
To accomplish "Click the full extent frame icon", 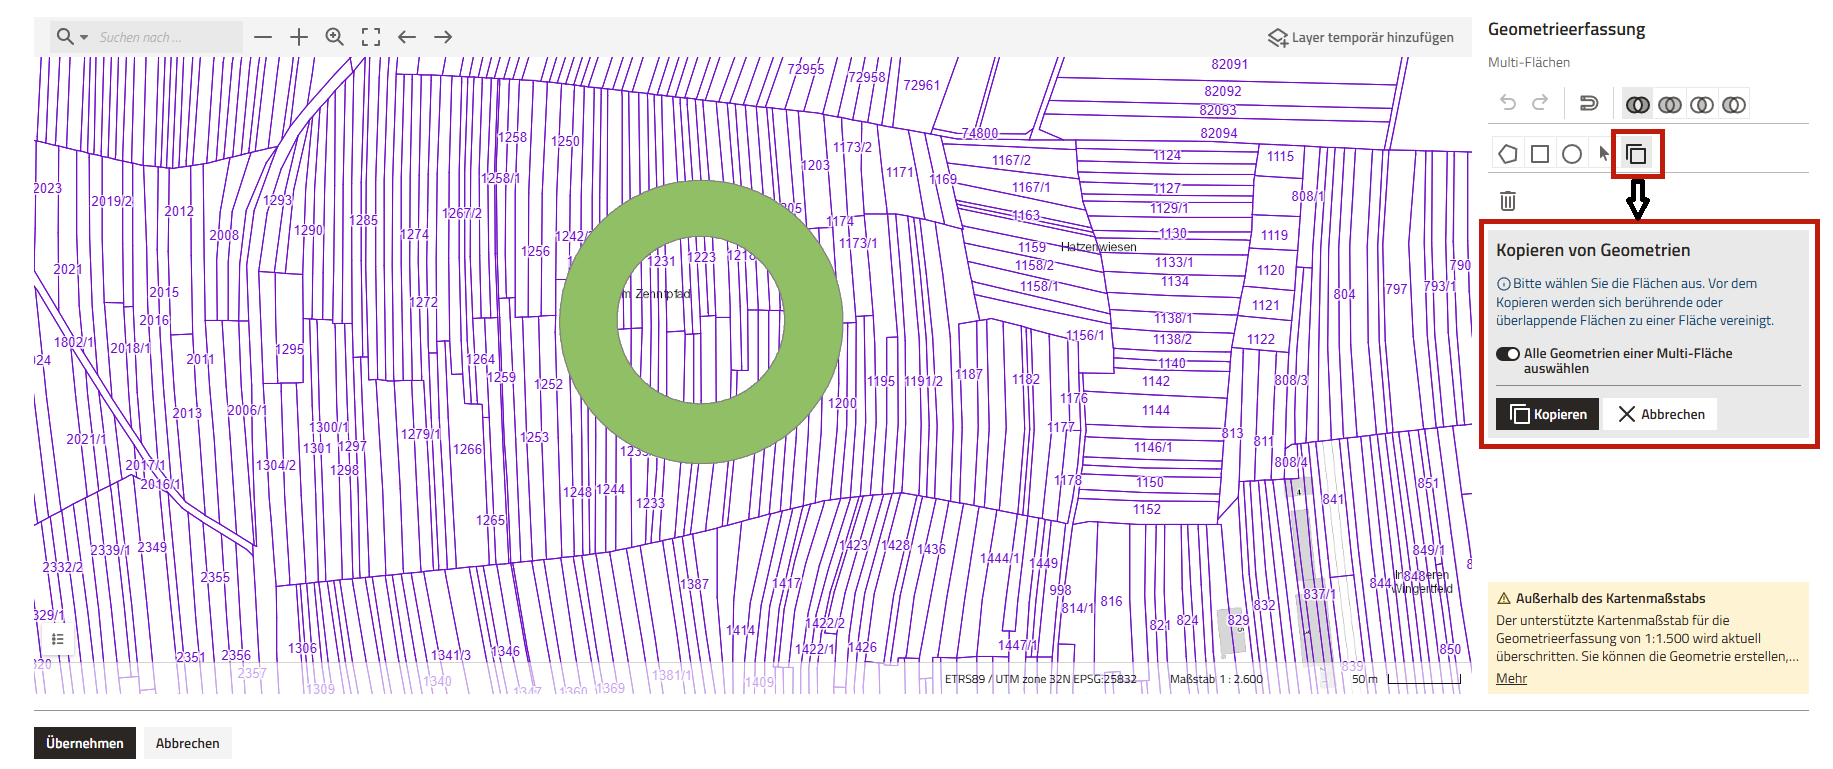I will pyautogui.click(x=371, y=37).
